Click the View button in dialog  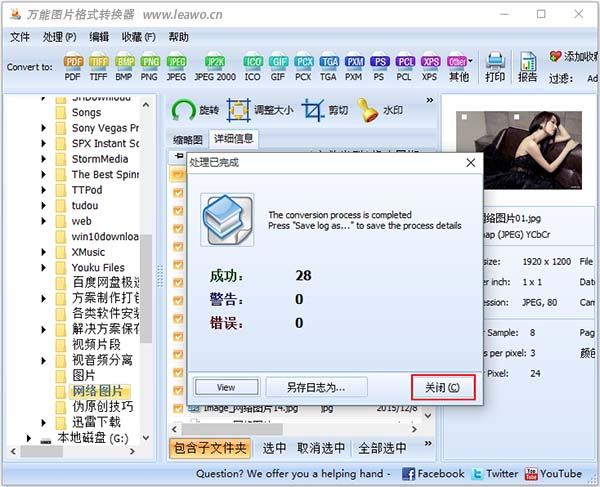[226, 388]
